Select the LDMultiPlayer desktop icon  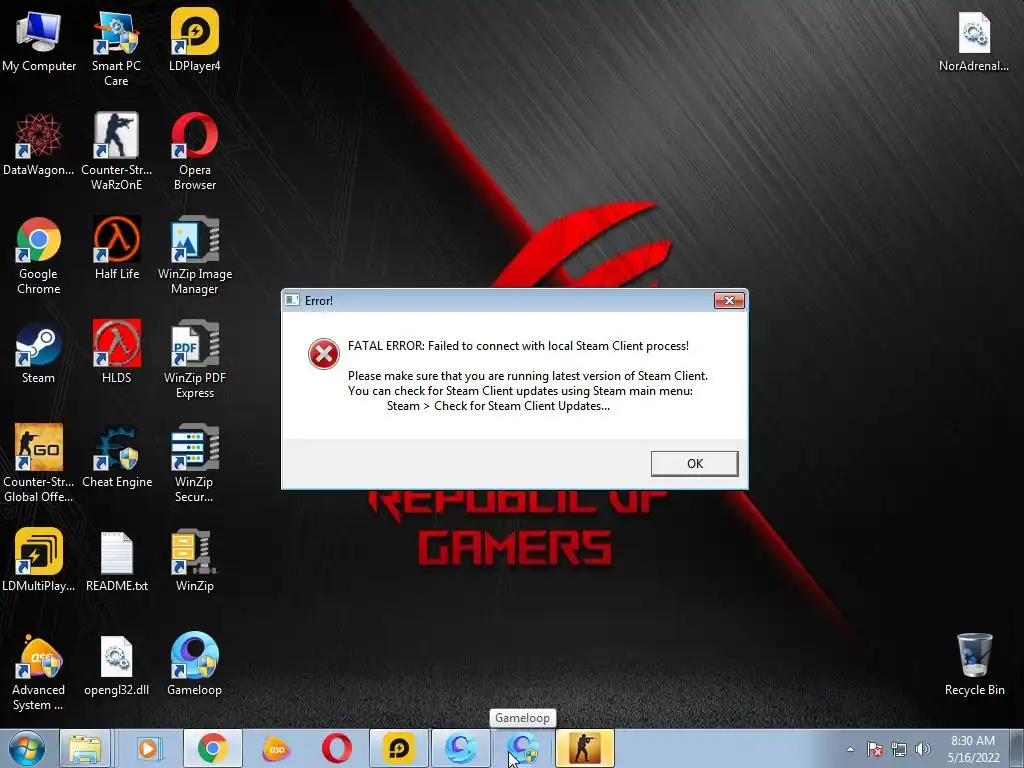tap(39, 560)
